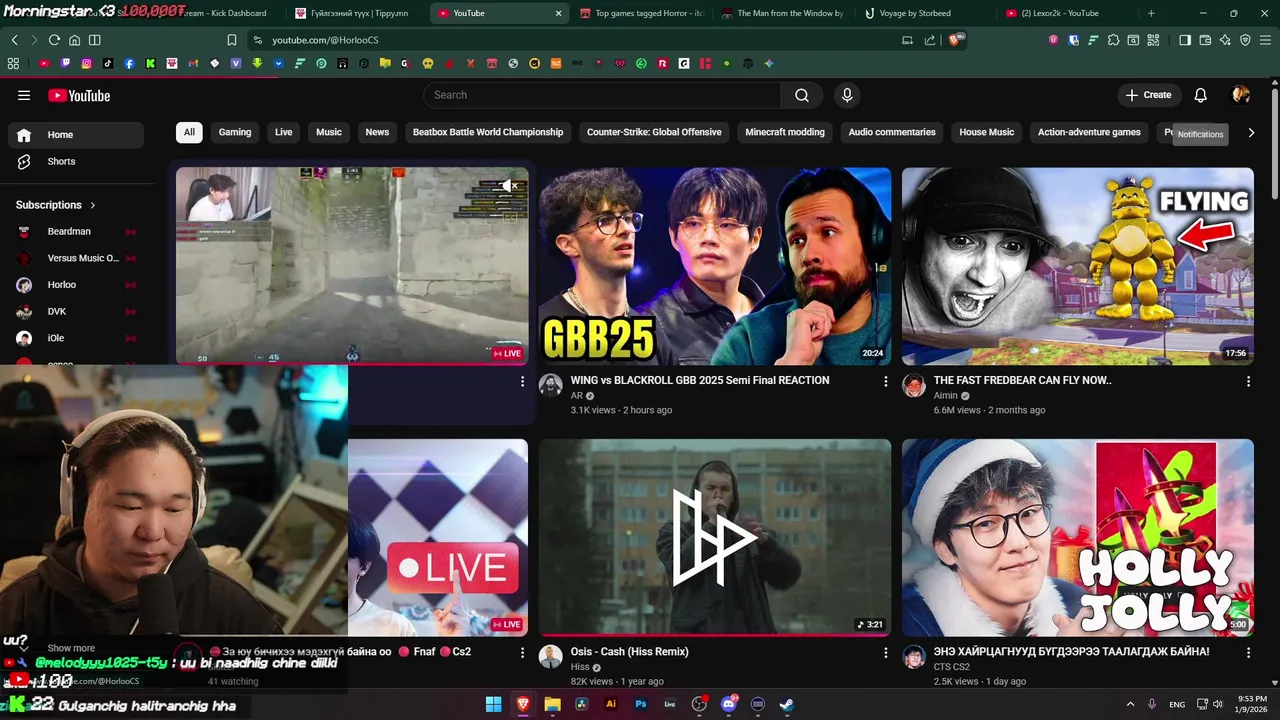Open Shorts in the sidebar
The height and width of the screenshot is (720, 1280).
pos(76,162)
